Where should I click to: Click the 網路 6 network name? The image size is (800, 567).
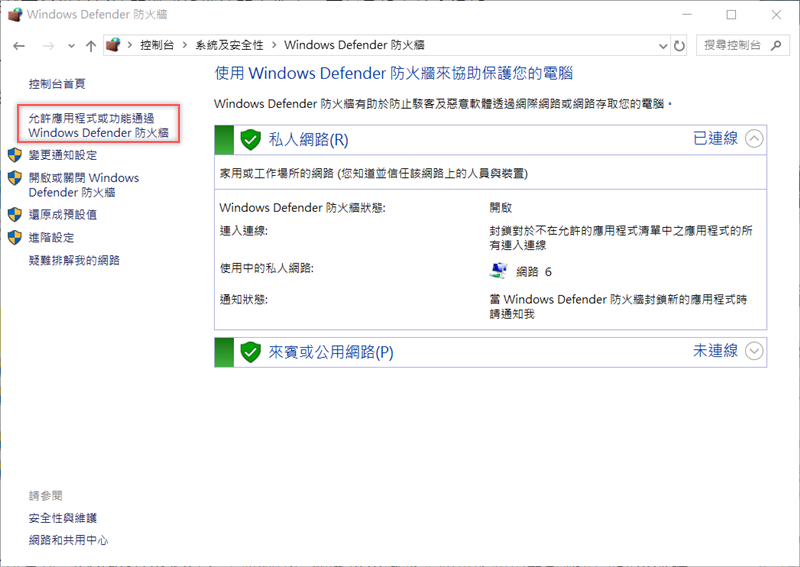[534, 272]
